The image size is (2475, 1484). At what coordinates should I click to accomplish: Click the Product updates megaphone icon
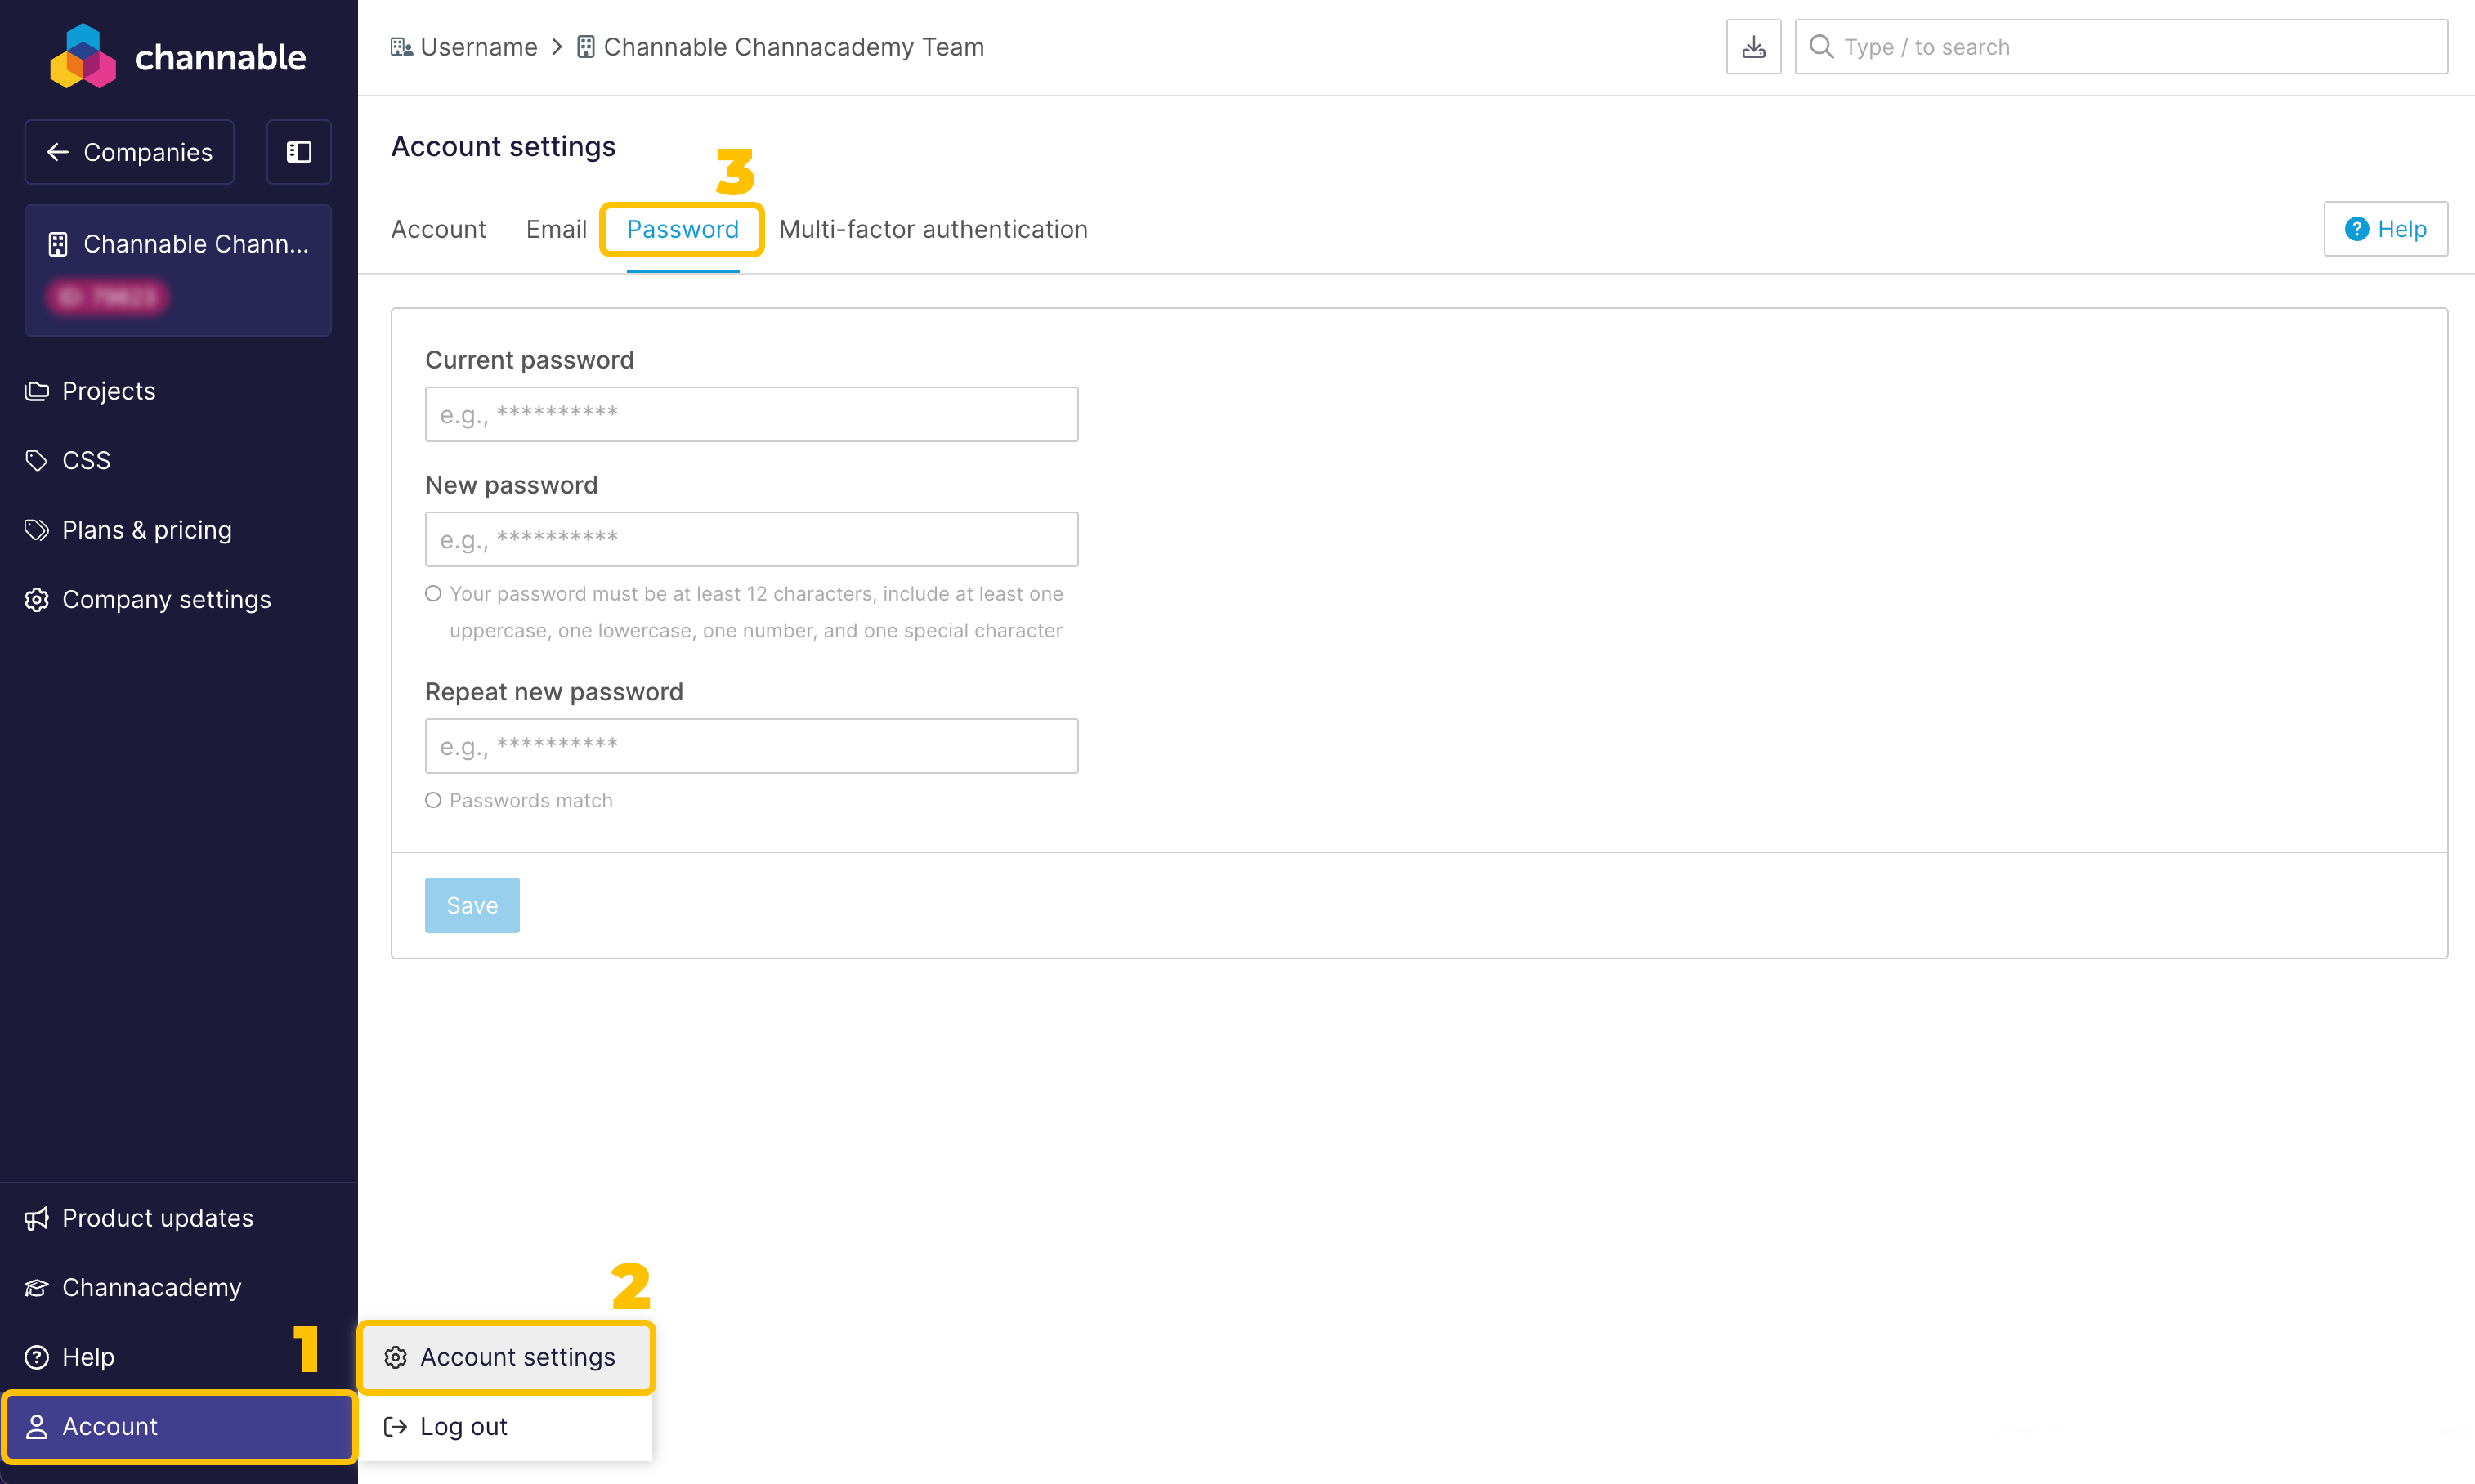point(36,1218)
